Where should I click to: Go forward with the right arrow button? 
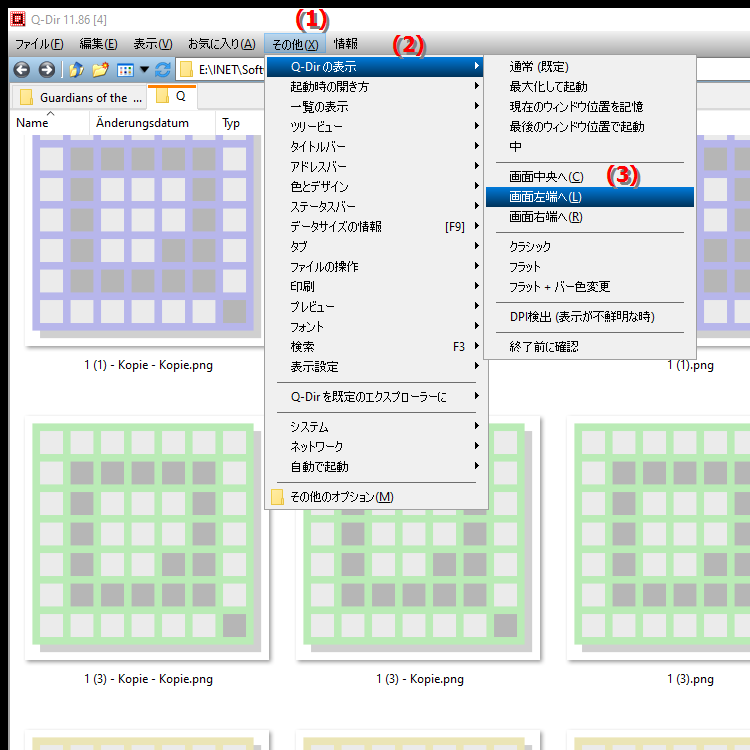pyautogui.click(x=46, y=70)
